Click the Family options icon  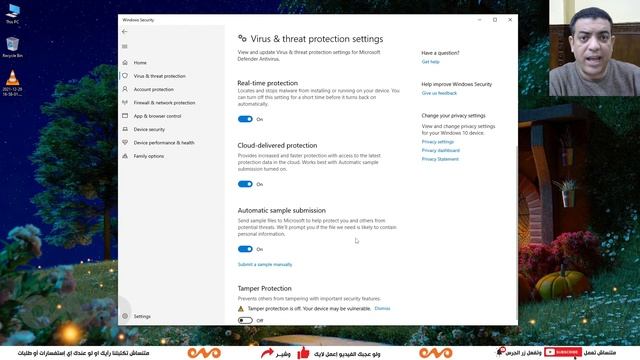coord(125,156)
